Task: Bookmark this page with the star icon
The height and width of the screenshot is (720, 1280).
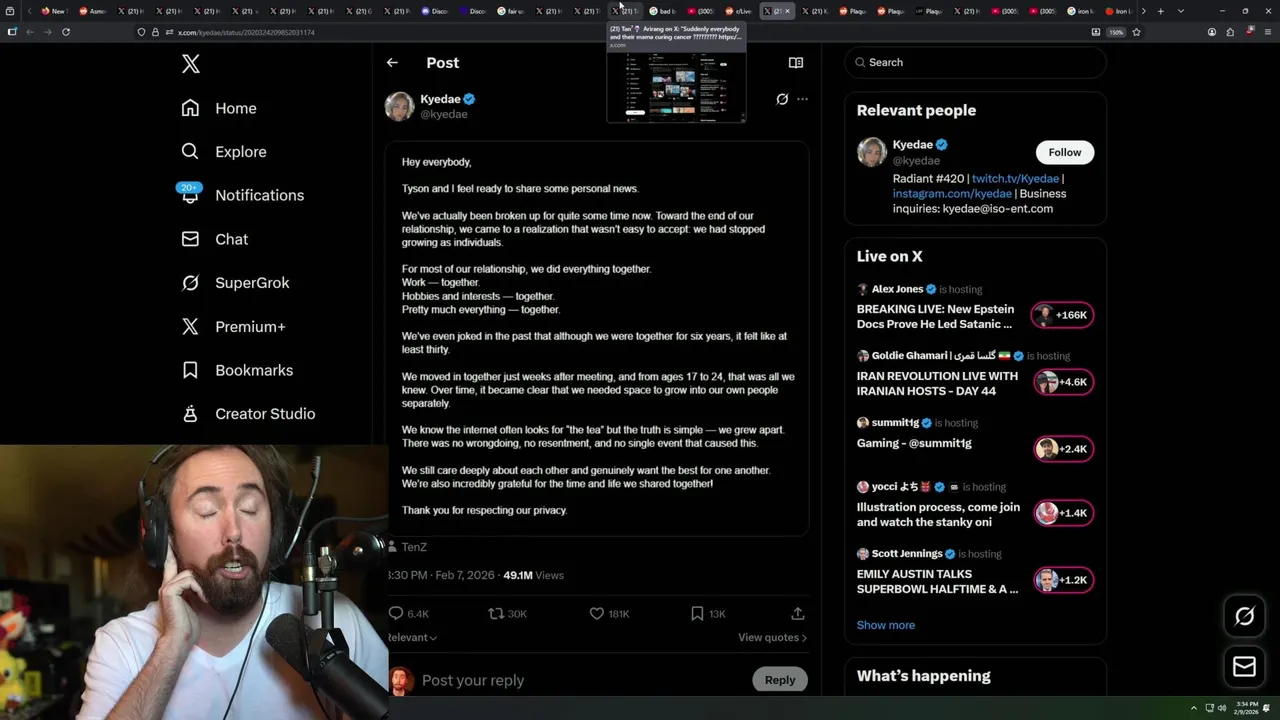Action: click(x=1136, y=32)
